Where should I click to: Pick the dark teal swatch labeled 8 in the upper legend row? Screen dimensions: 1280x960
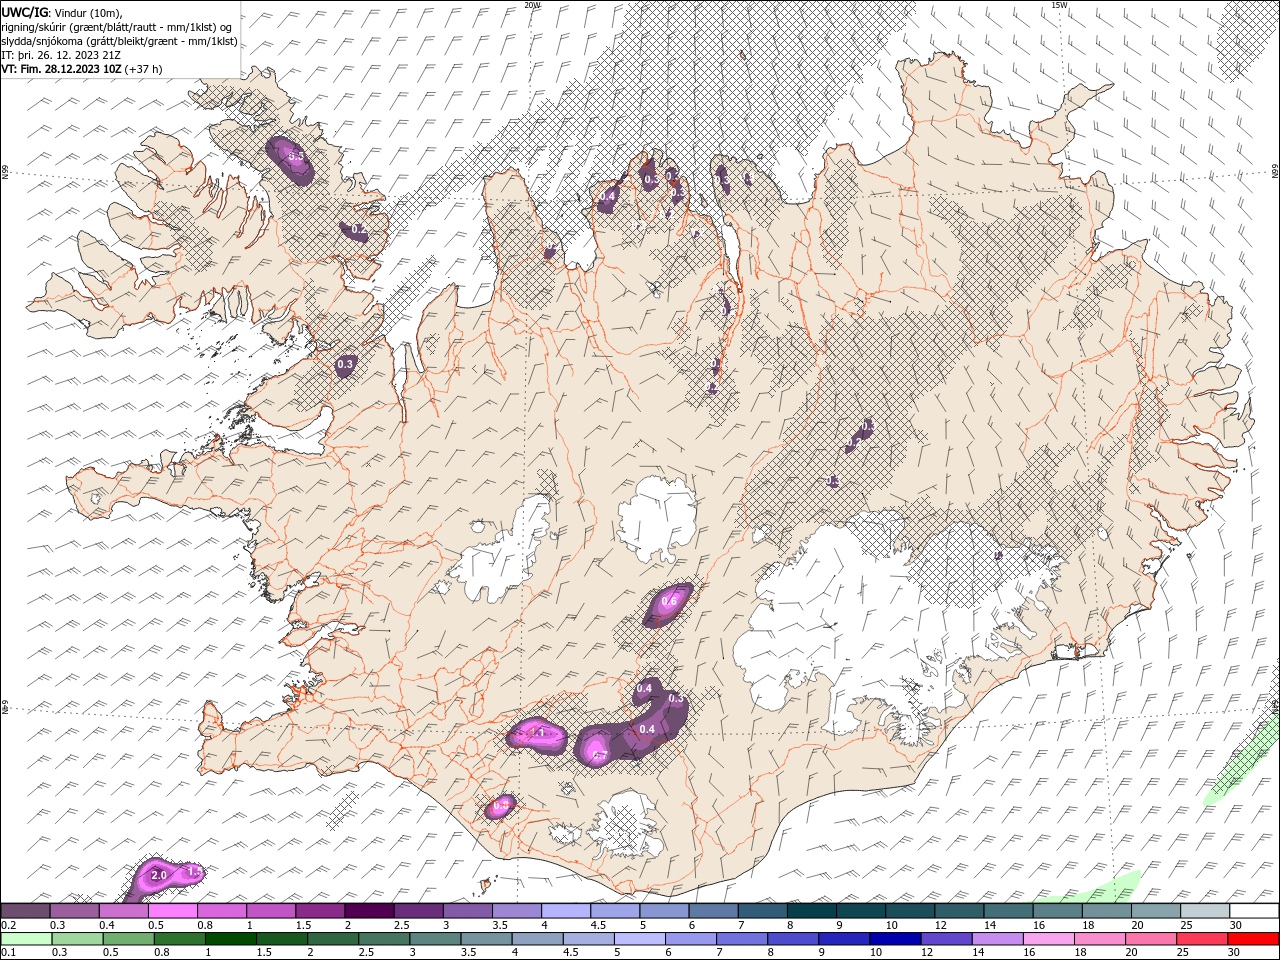pos(812,911)
